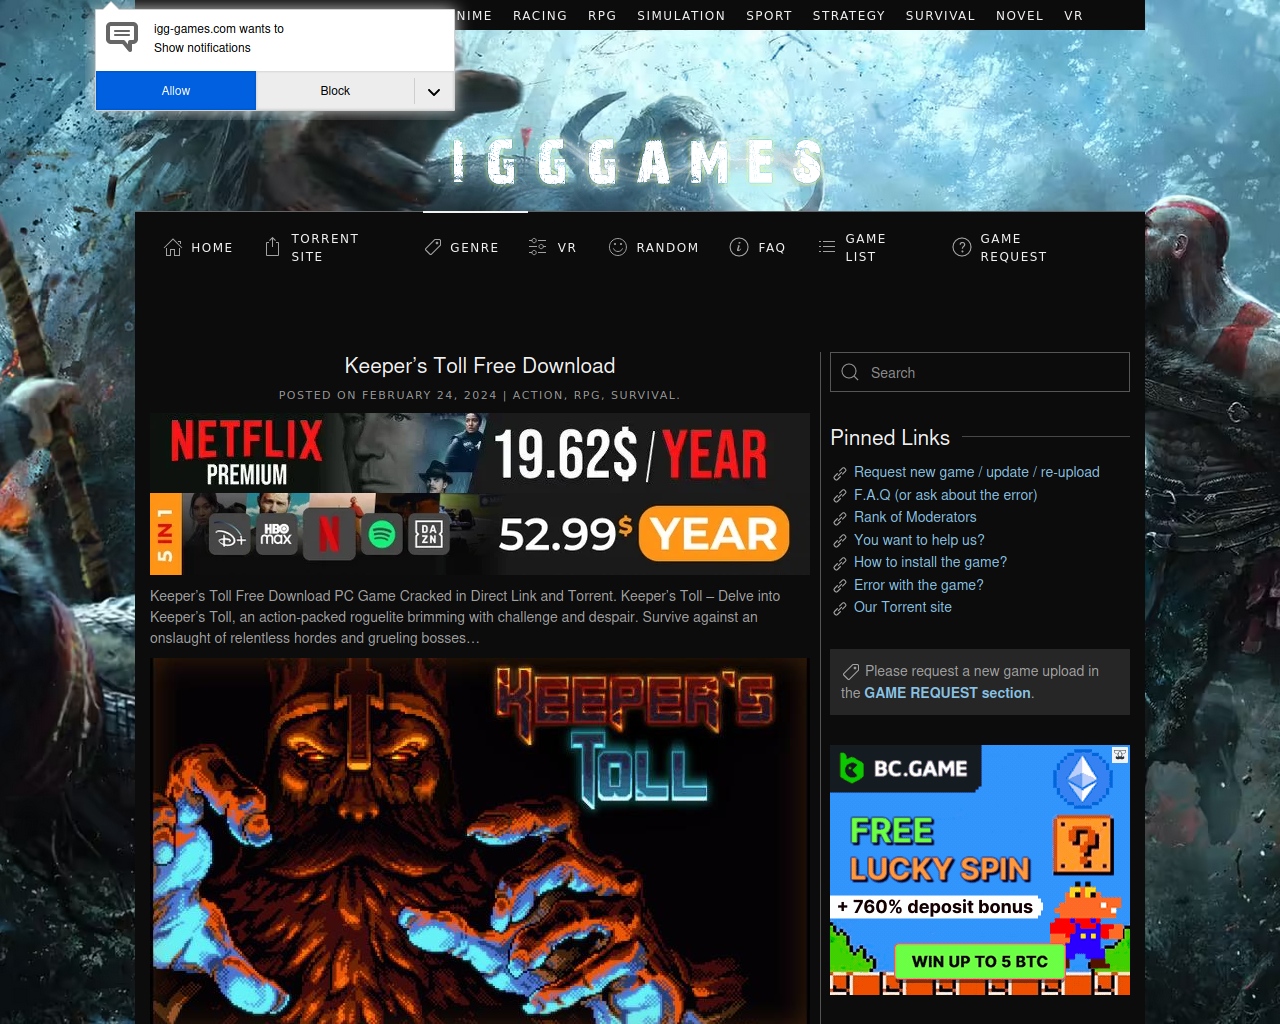Open the SURVIVAL category in top menu
The image size is (1280, 1024).
(x=940, y=15)
